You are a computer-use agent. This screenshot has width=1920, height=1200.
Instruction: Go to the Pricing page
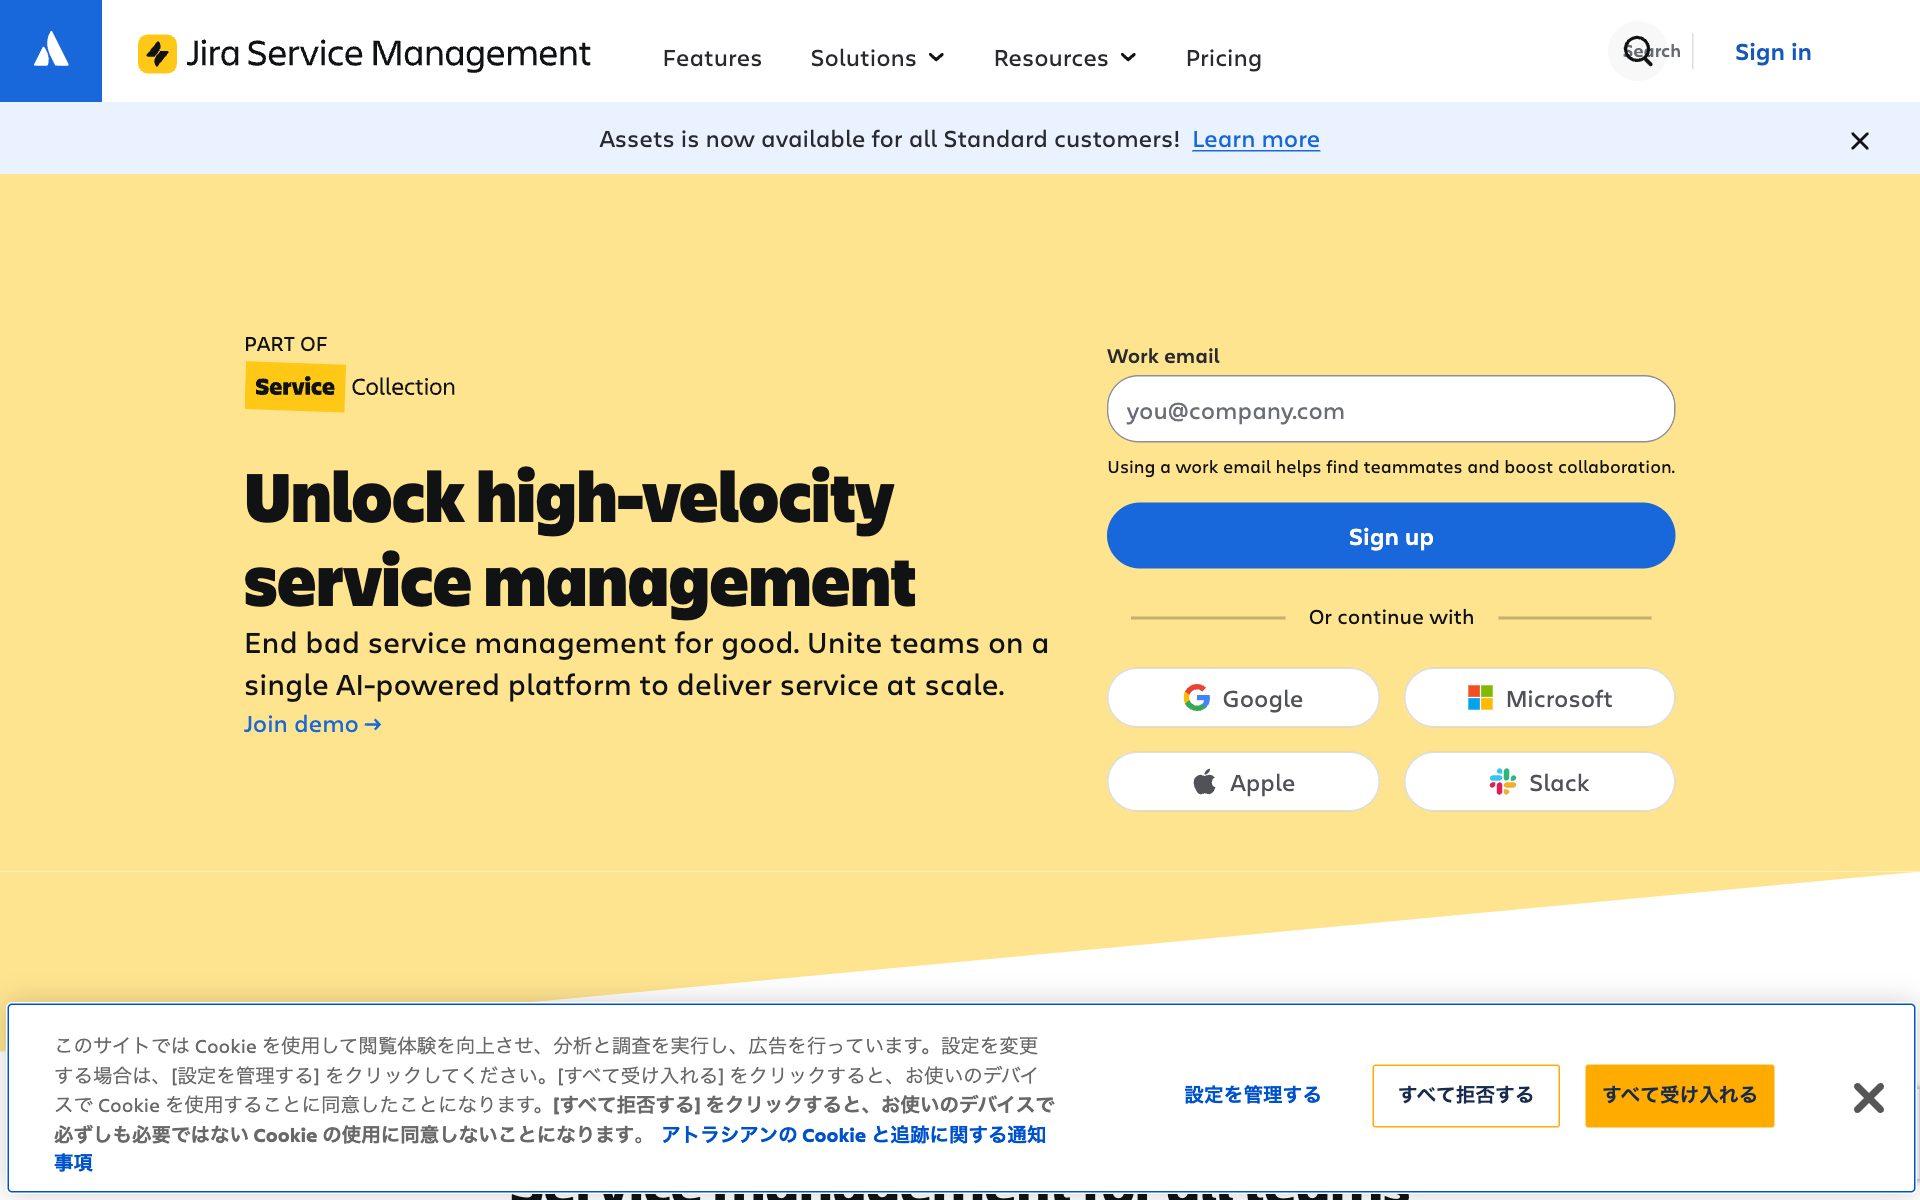click(1223, 58)
